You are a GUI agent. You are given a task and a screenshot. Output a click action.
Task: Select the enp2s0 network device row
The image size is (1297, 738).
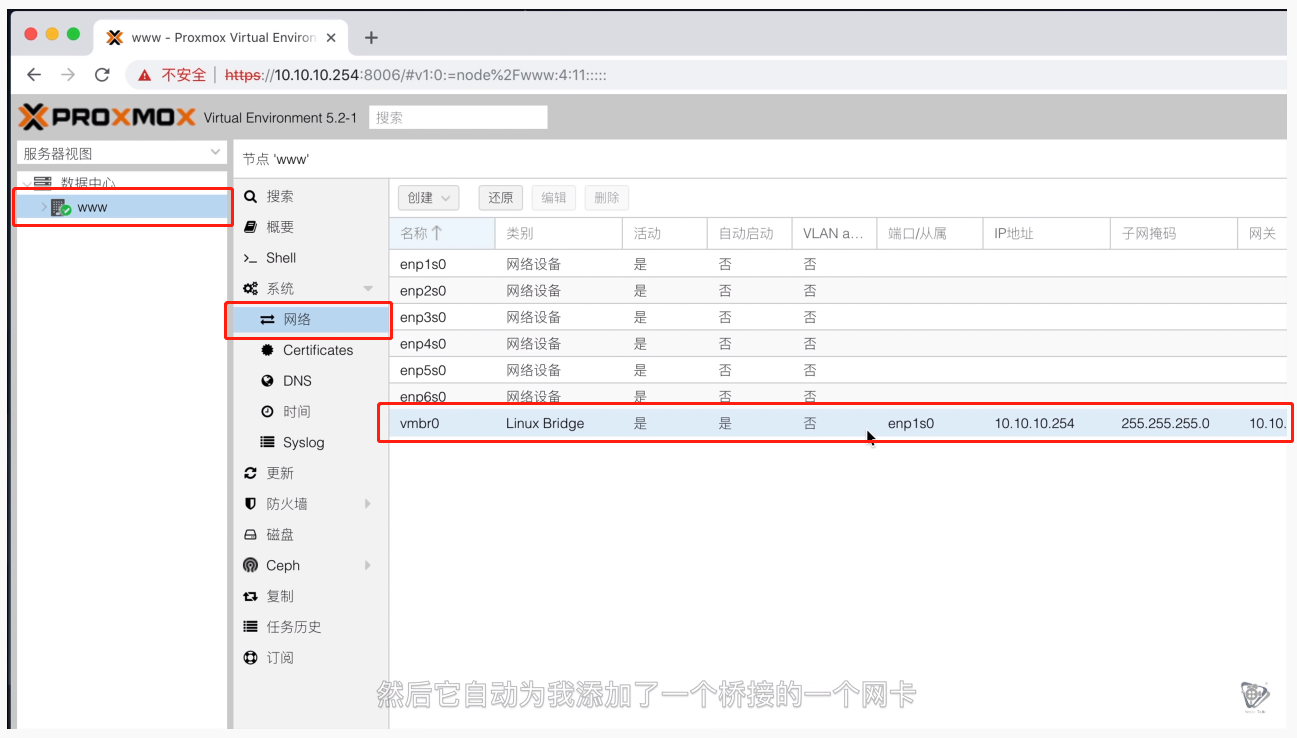point(838,291)
